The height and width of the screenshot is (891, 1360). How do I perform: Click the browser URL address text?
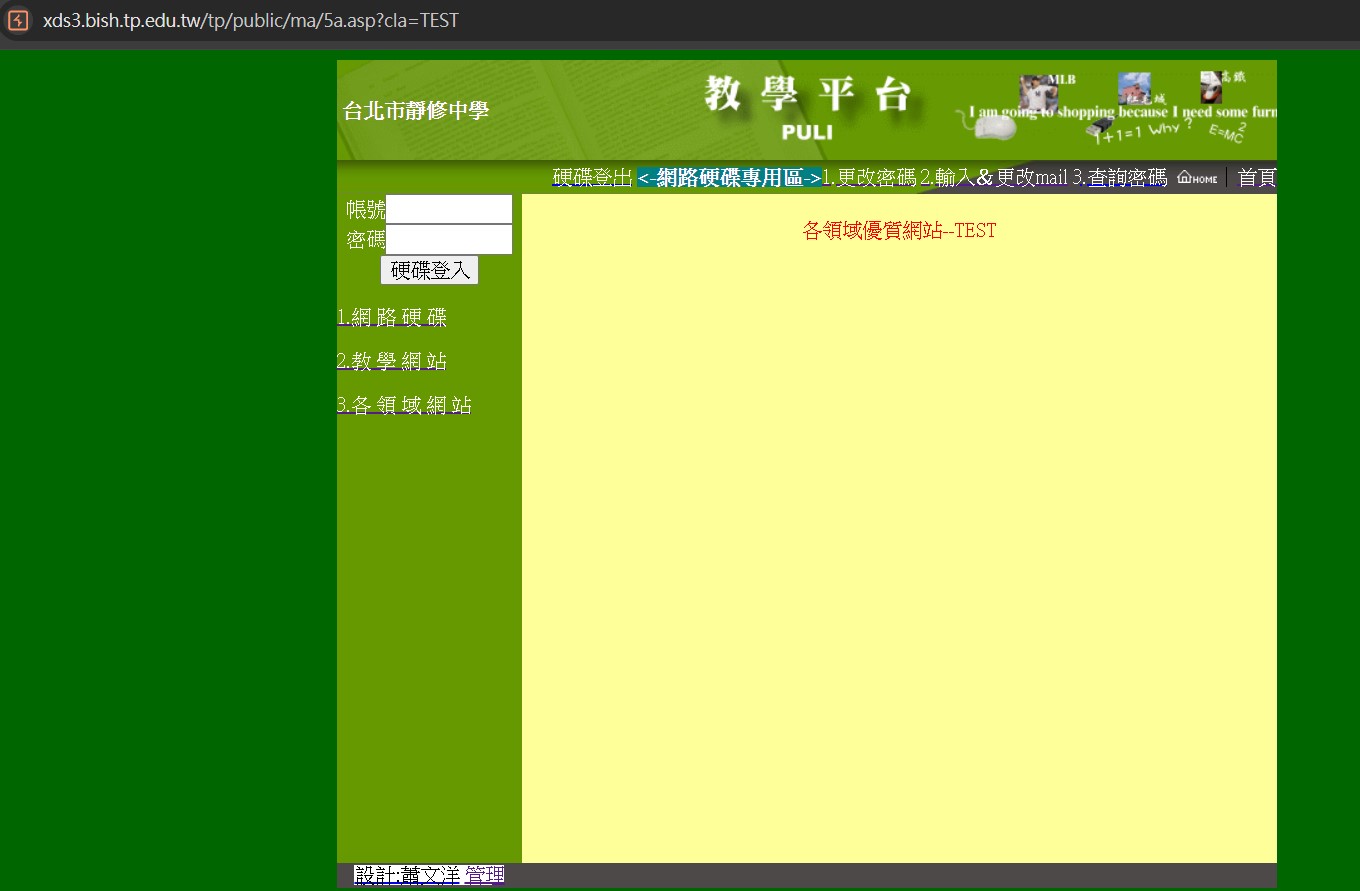point(250,20)
